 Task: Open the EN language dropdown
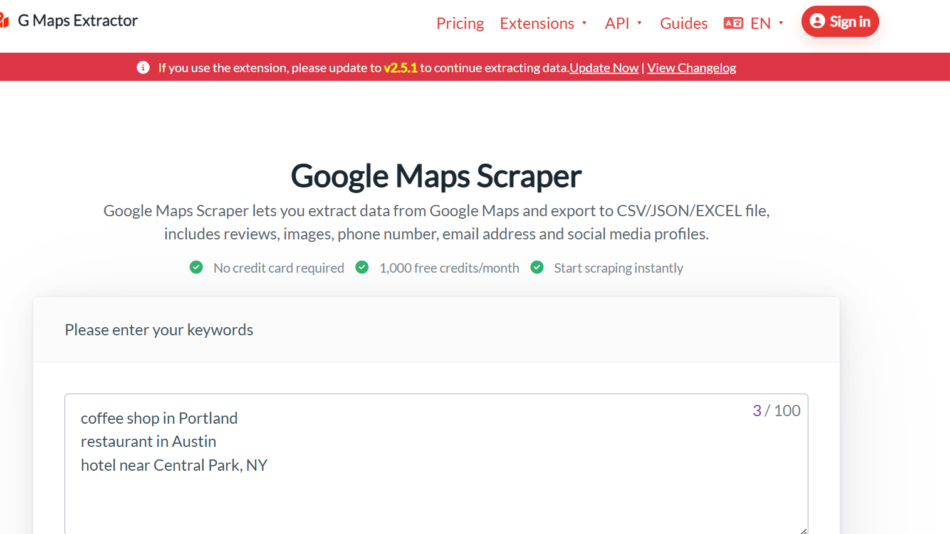coord(766,23)
